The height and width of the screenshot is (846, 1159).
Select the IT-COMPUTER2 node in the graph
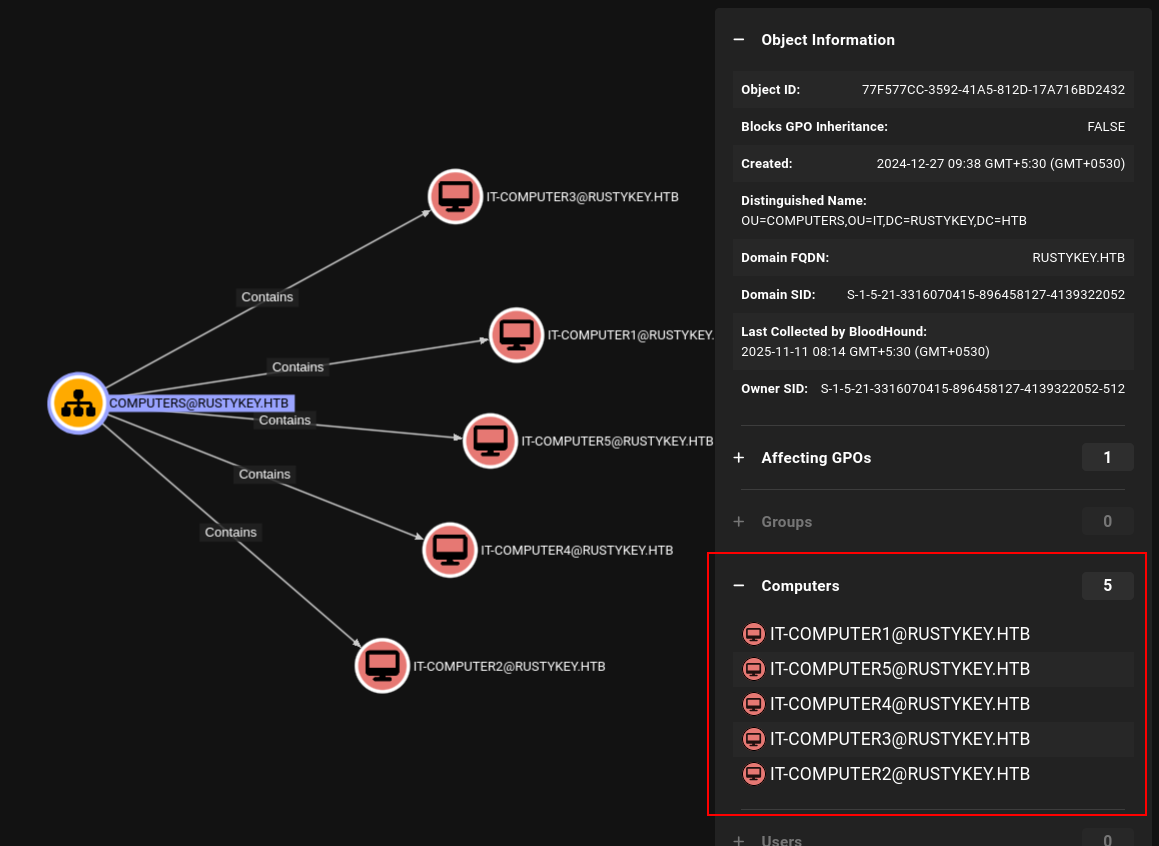382,665
